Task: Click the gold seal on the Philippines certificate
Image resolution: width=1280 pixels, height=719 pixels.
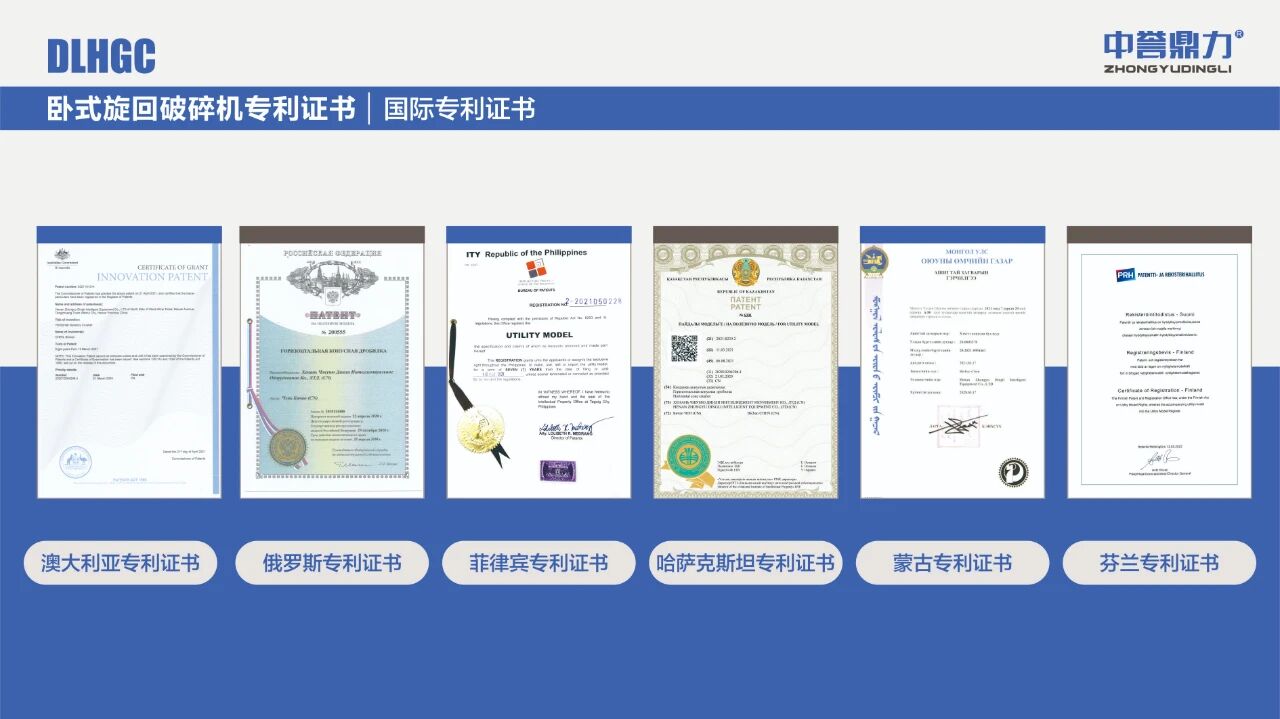Action: click(480, 428)
